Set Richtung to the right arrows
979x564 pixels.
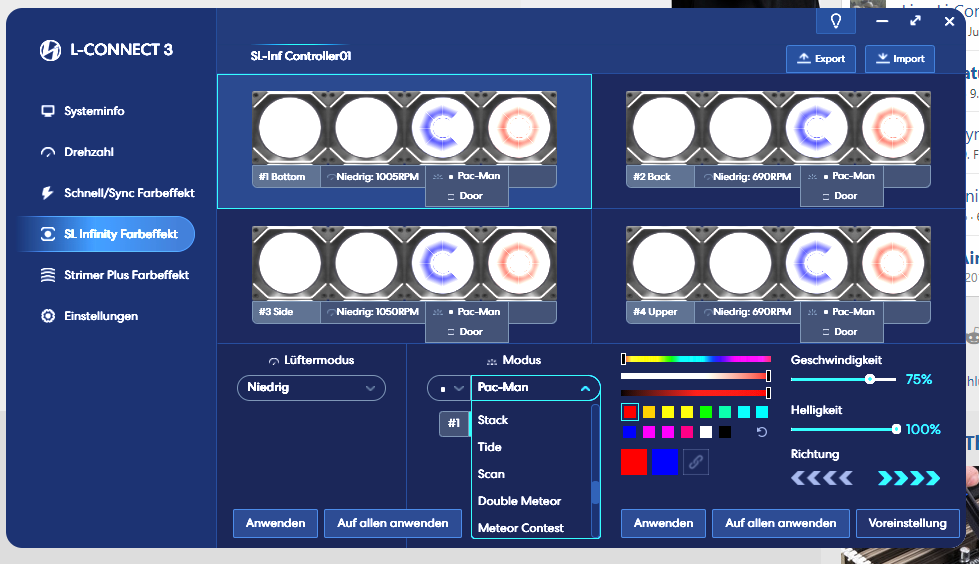coord(908,478)
